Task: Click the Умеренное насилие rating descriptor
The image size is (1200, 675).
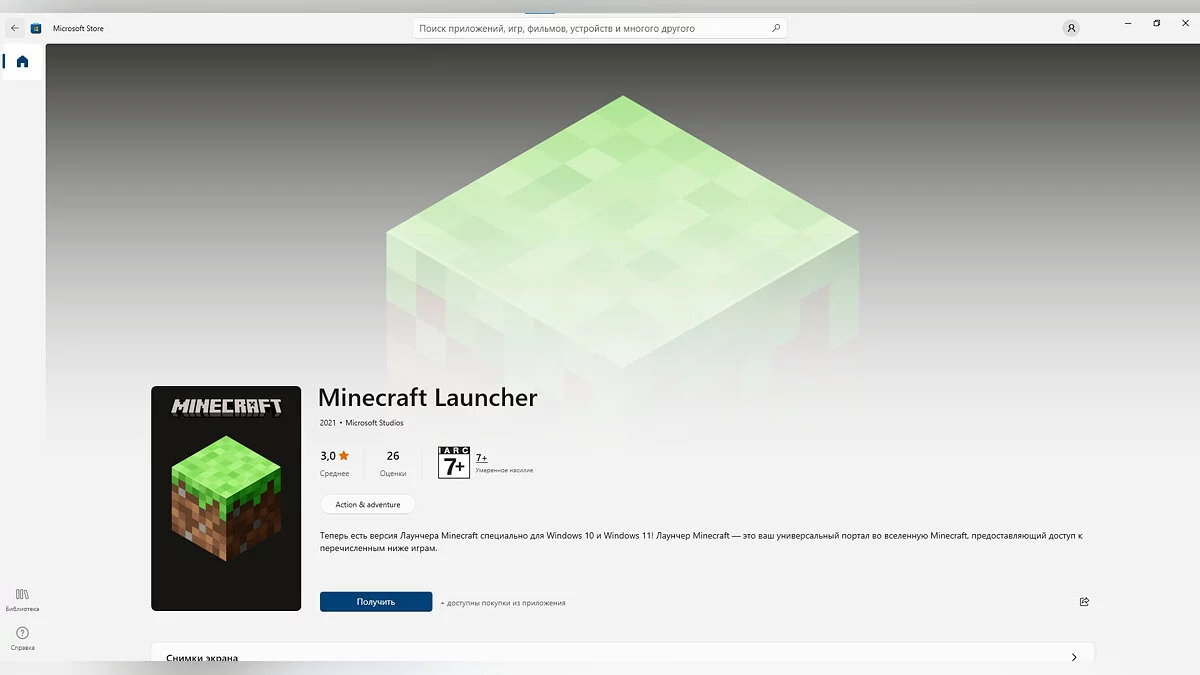Action: point(504,470)
